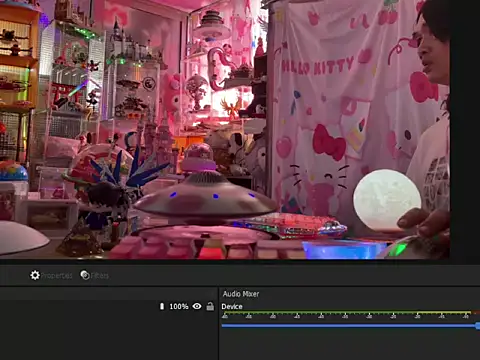This screenshot has width=480, height=360.
Task: Click the camera preview canvas
Action: point(225,129)
